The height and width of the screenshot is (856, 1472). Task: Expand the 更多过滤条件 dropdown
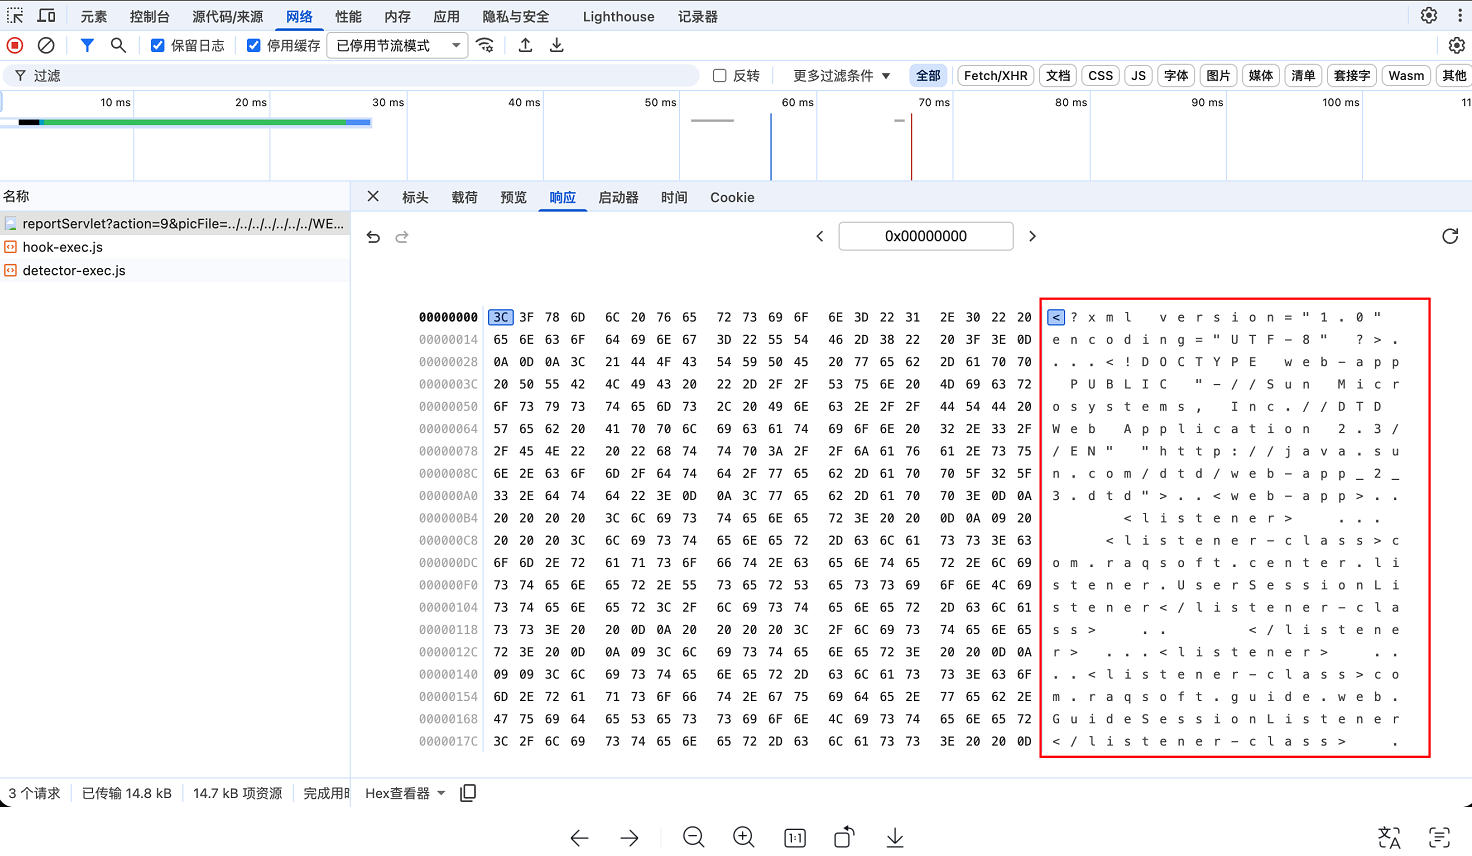tap(841, 75)
